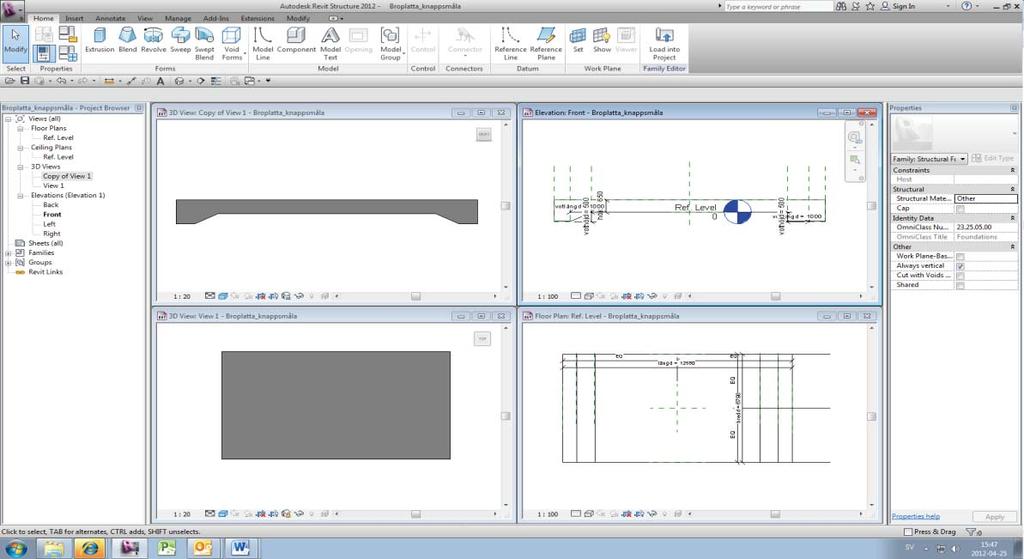
Task: Collapse Elevations (Elevation 1) node
Action: 20,195
